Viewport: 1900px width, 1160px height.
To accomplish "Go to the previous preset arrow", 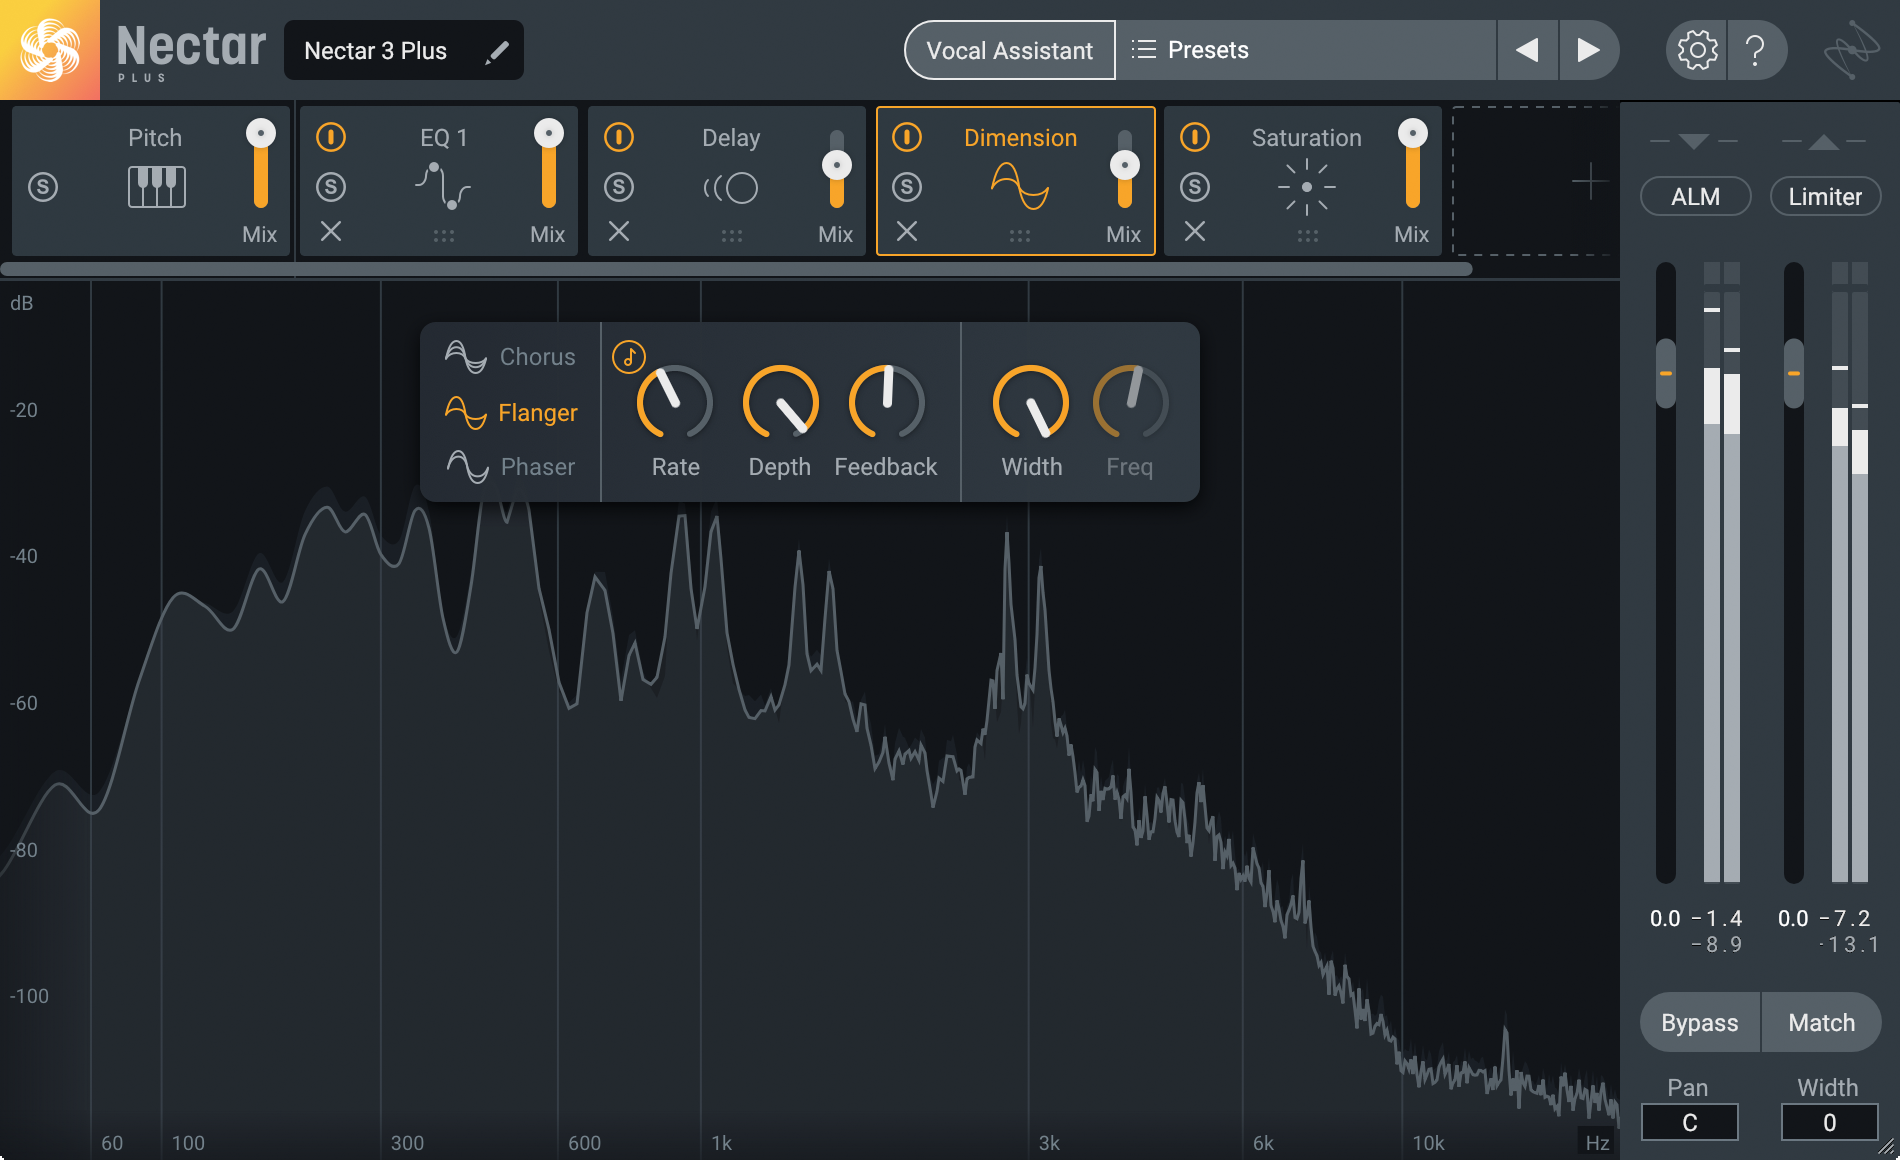I will (1527, 50).
